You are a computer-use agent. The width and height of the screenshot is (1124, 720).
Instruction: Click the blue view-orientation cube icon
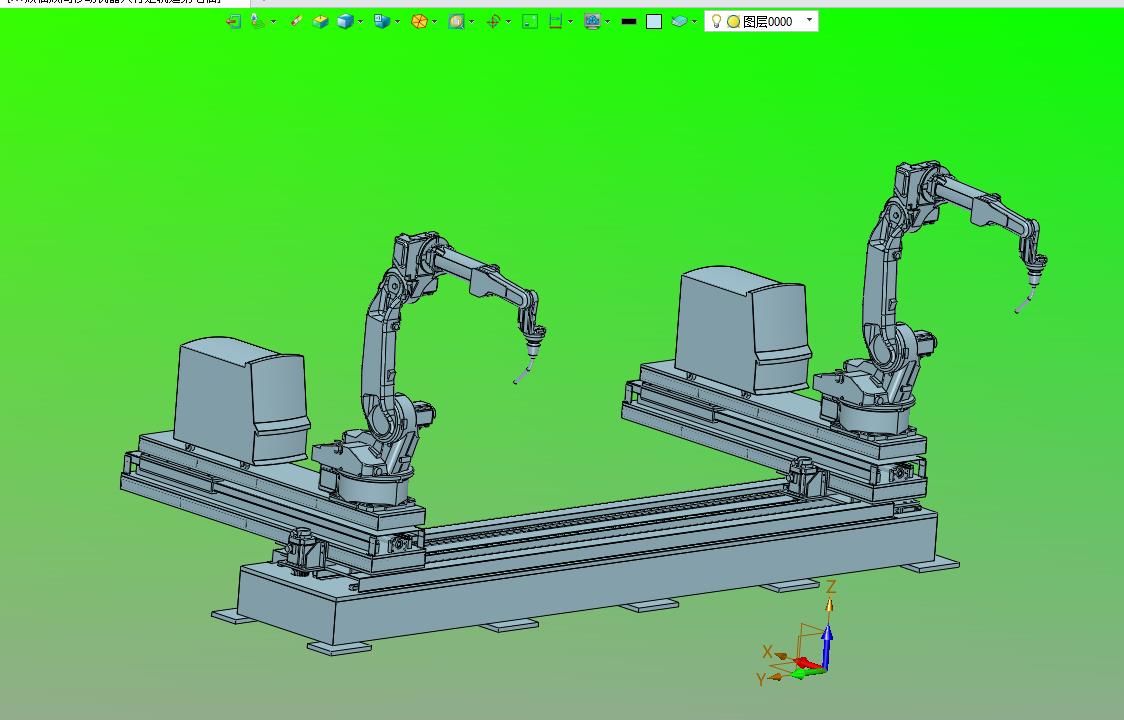click(382, 22)
